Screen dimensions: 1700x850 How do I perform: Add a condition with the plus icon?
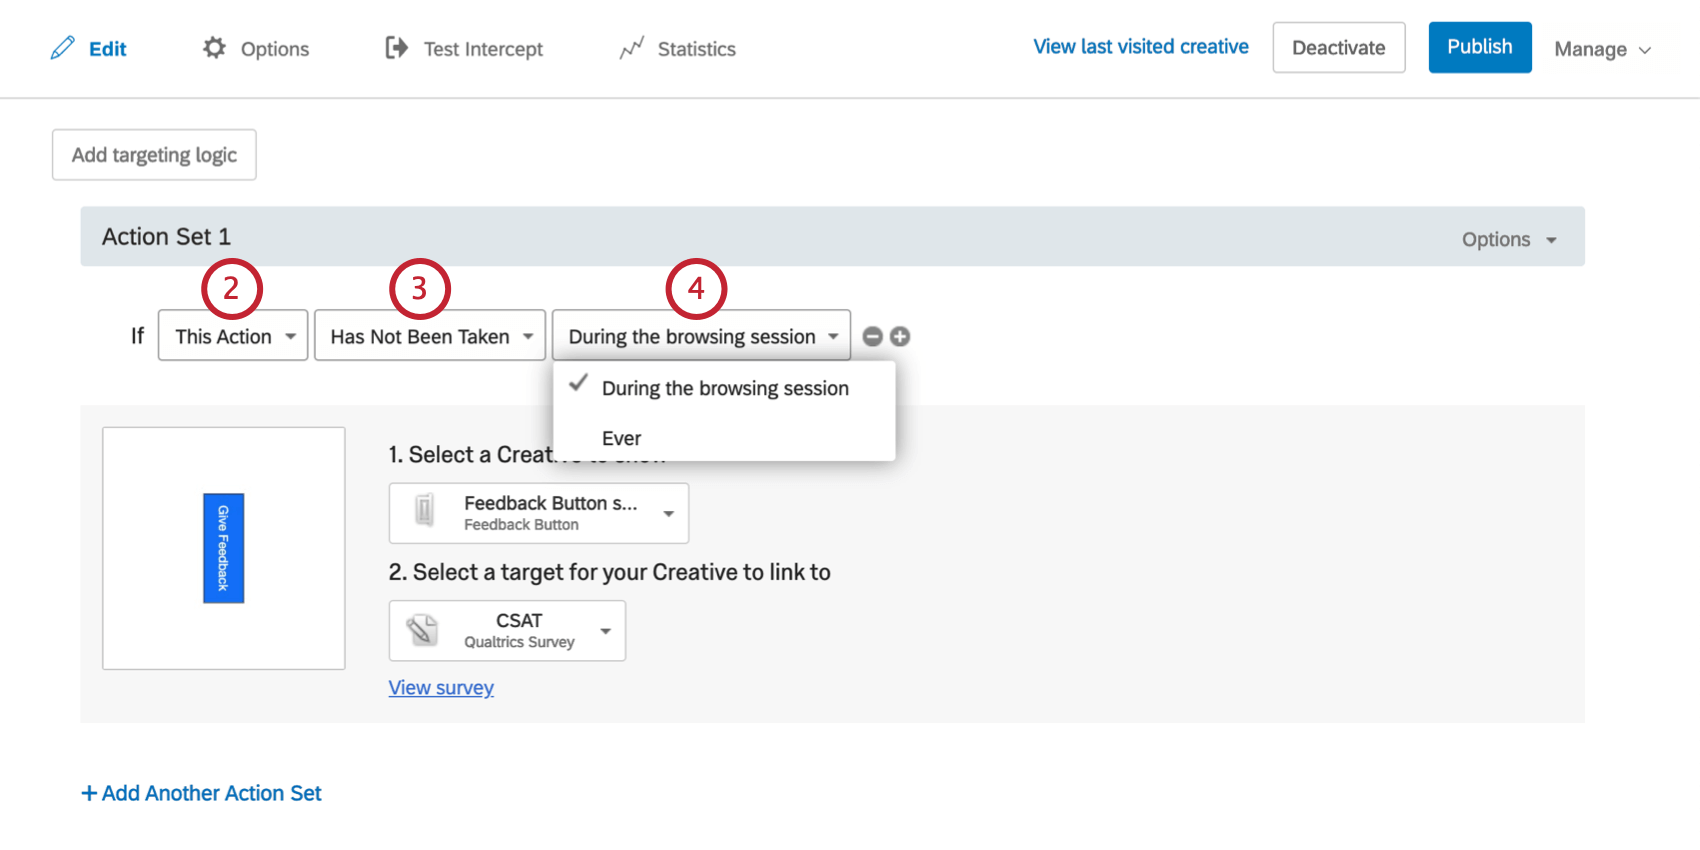point(900,337)
